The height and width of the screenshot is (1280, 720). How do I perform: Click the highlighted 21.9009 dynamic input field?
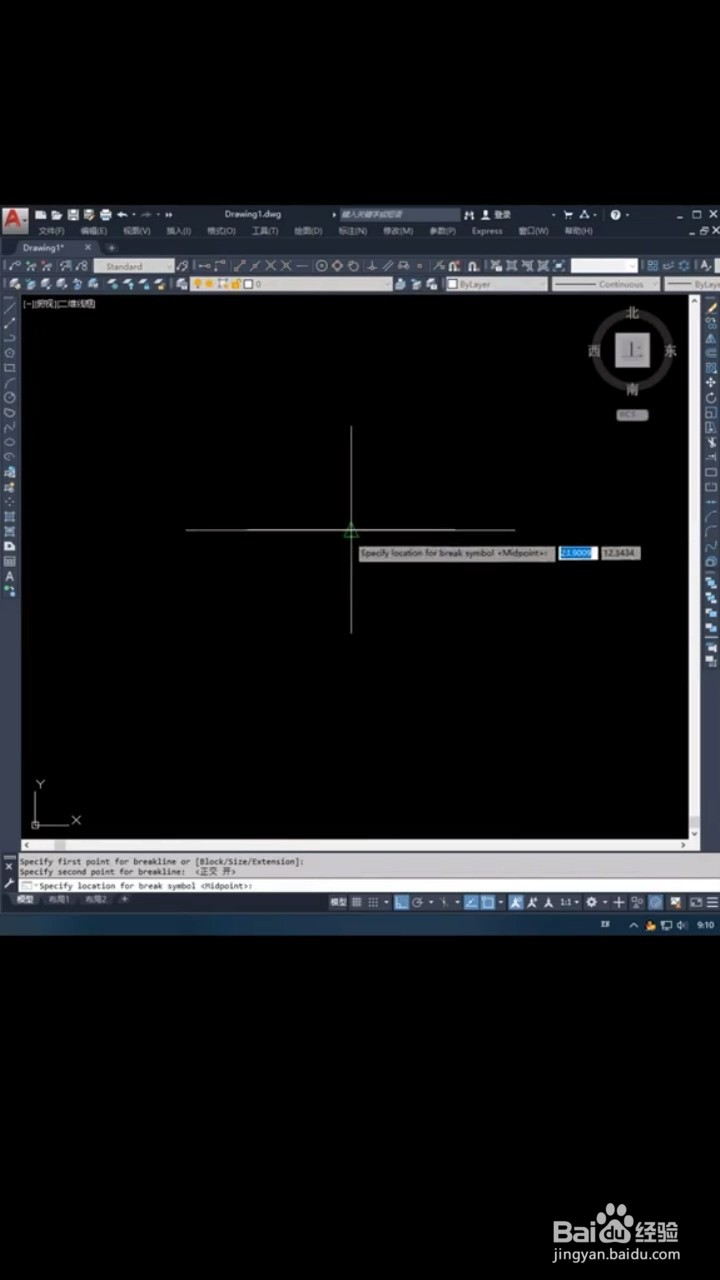coord(578,552)
